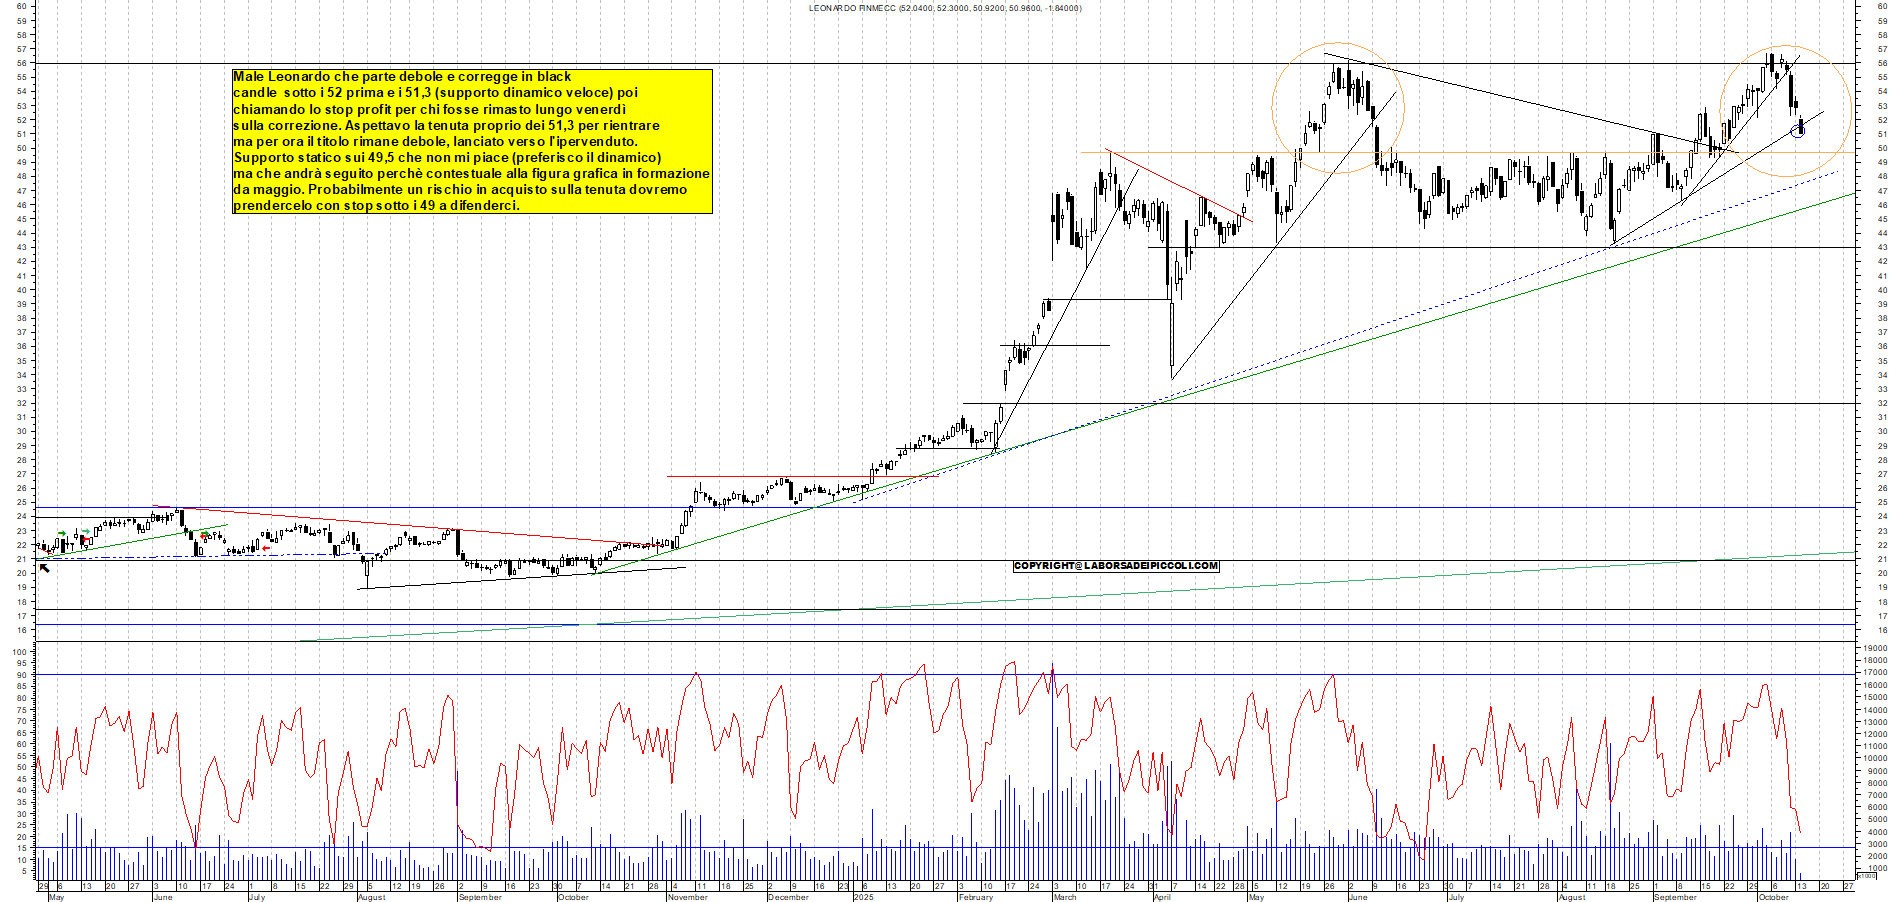Select the small blue circle on the latest candle
Image resolution: width=1890 pixels, height=902 pixels.
tap(1800, 131)
